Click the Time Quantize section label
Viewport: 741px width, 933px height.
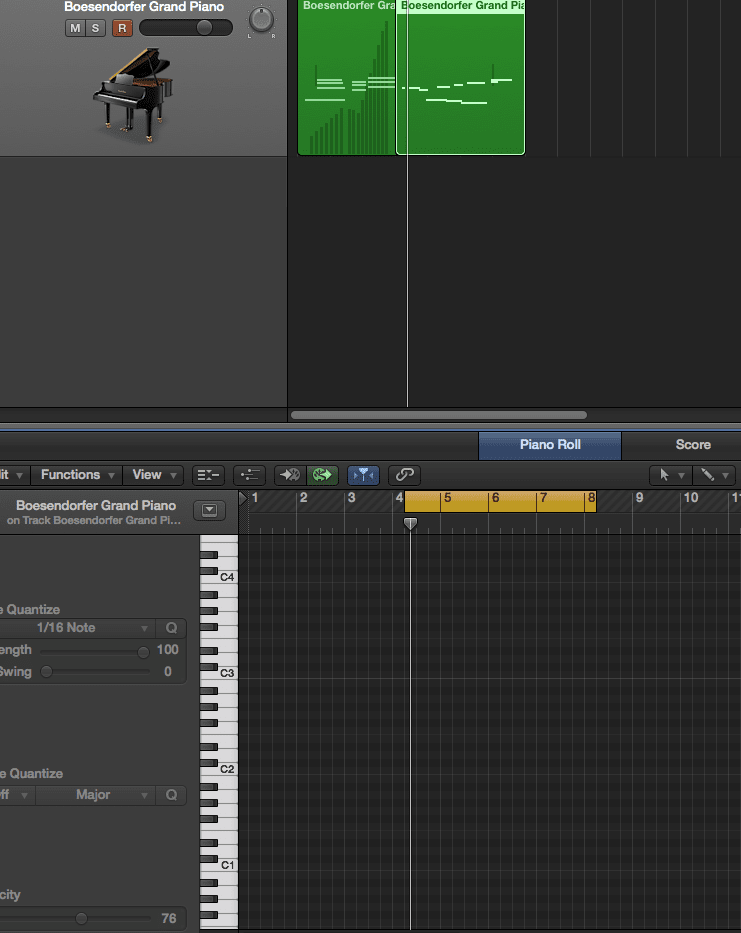point(30,610)
